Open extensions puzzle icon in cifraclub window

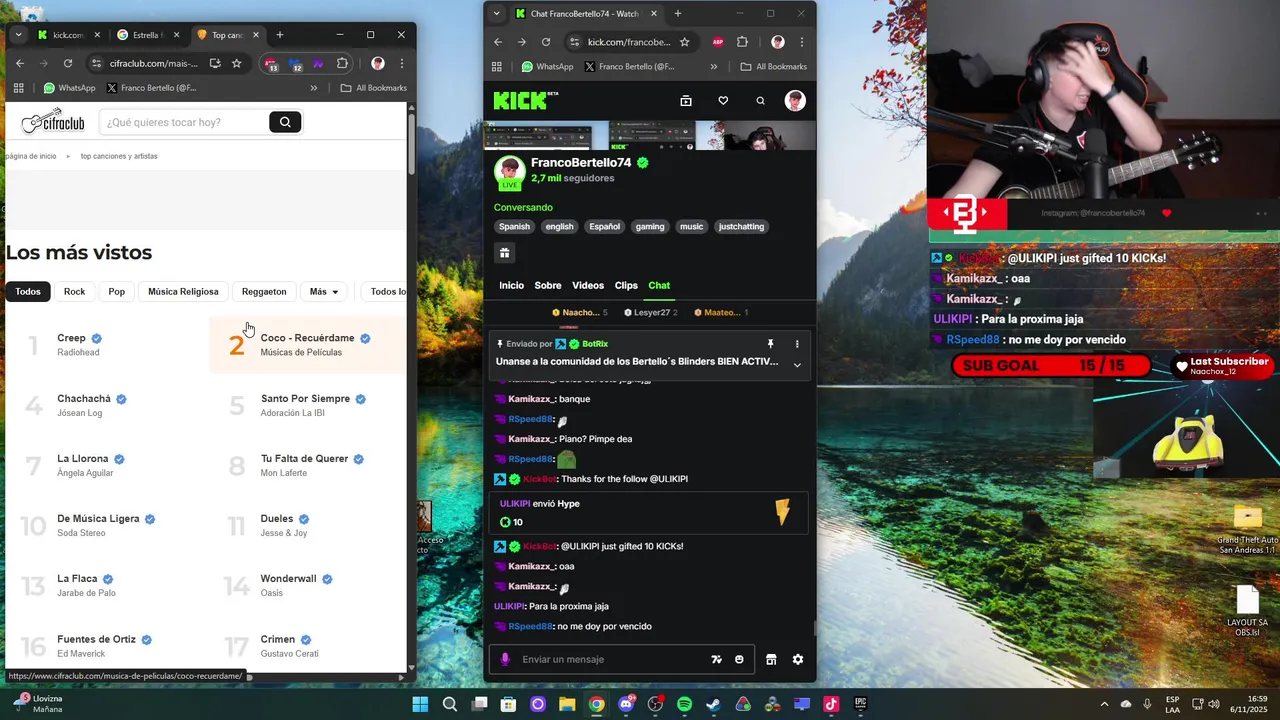[343, 63]
